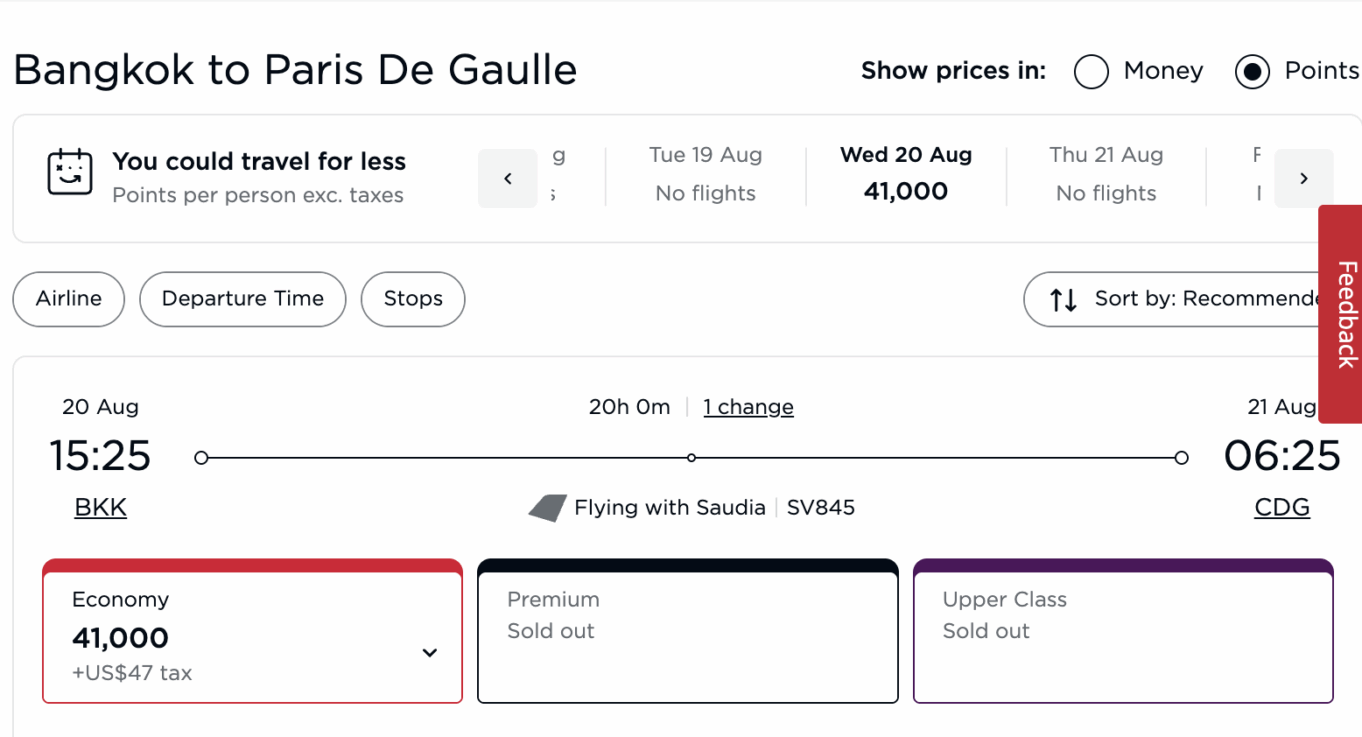Click the next dates arrow
Viewport: 1362px width, 737px height.
(x=1304, y=178)
